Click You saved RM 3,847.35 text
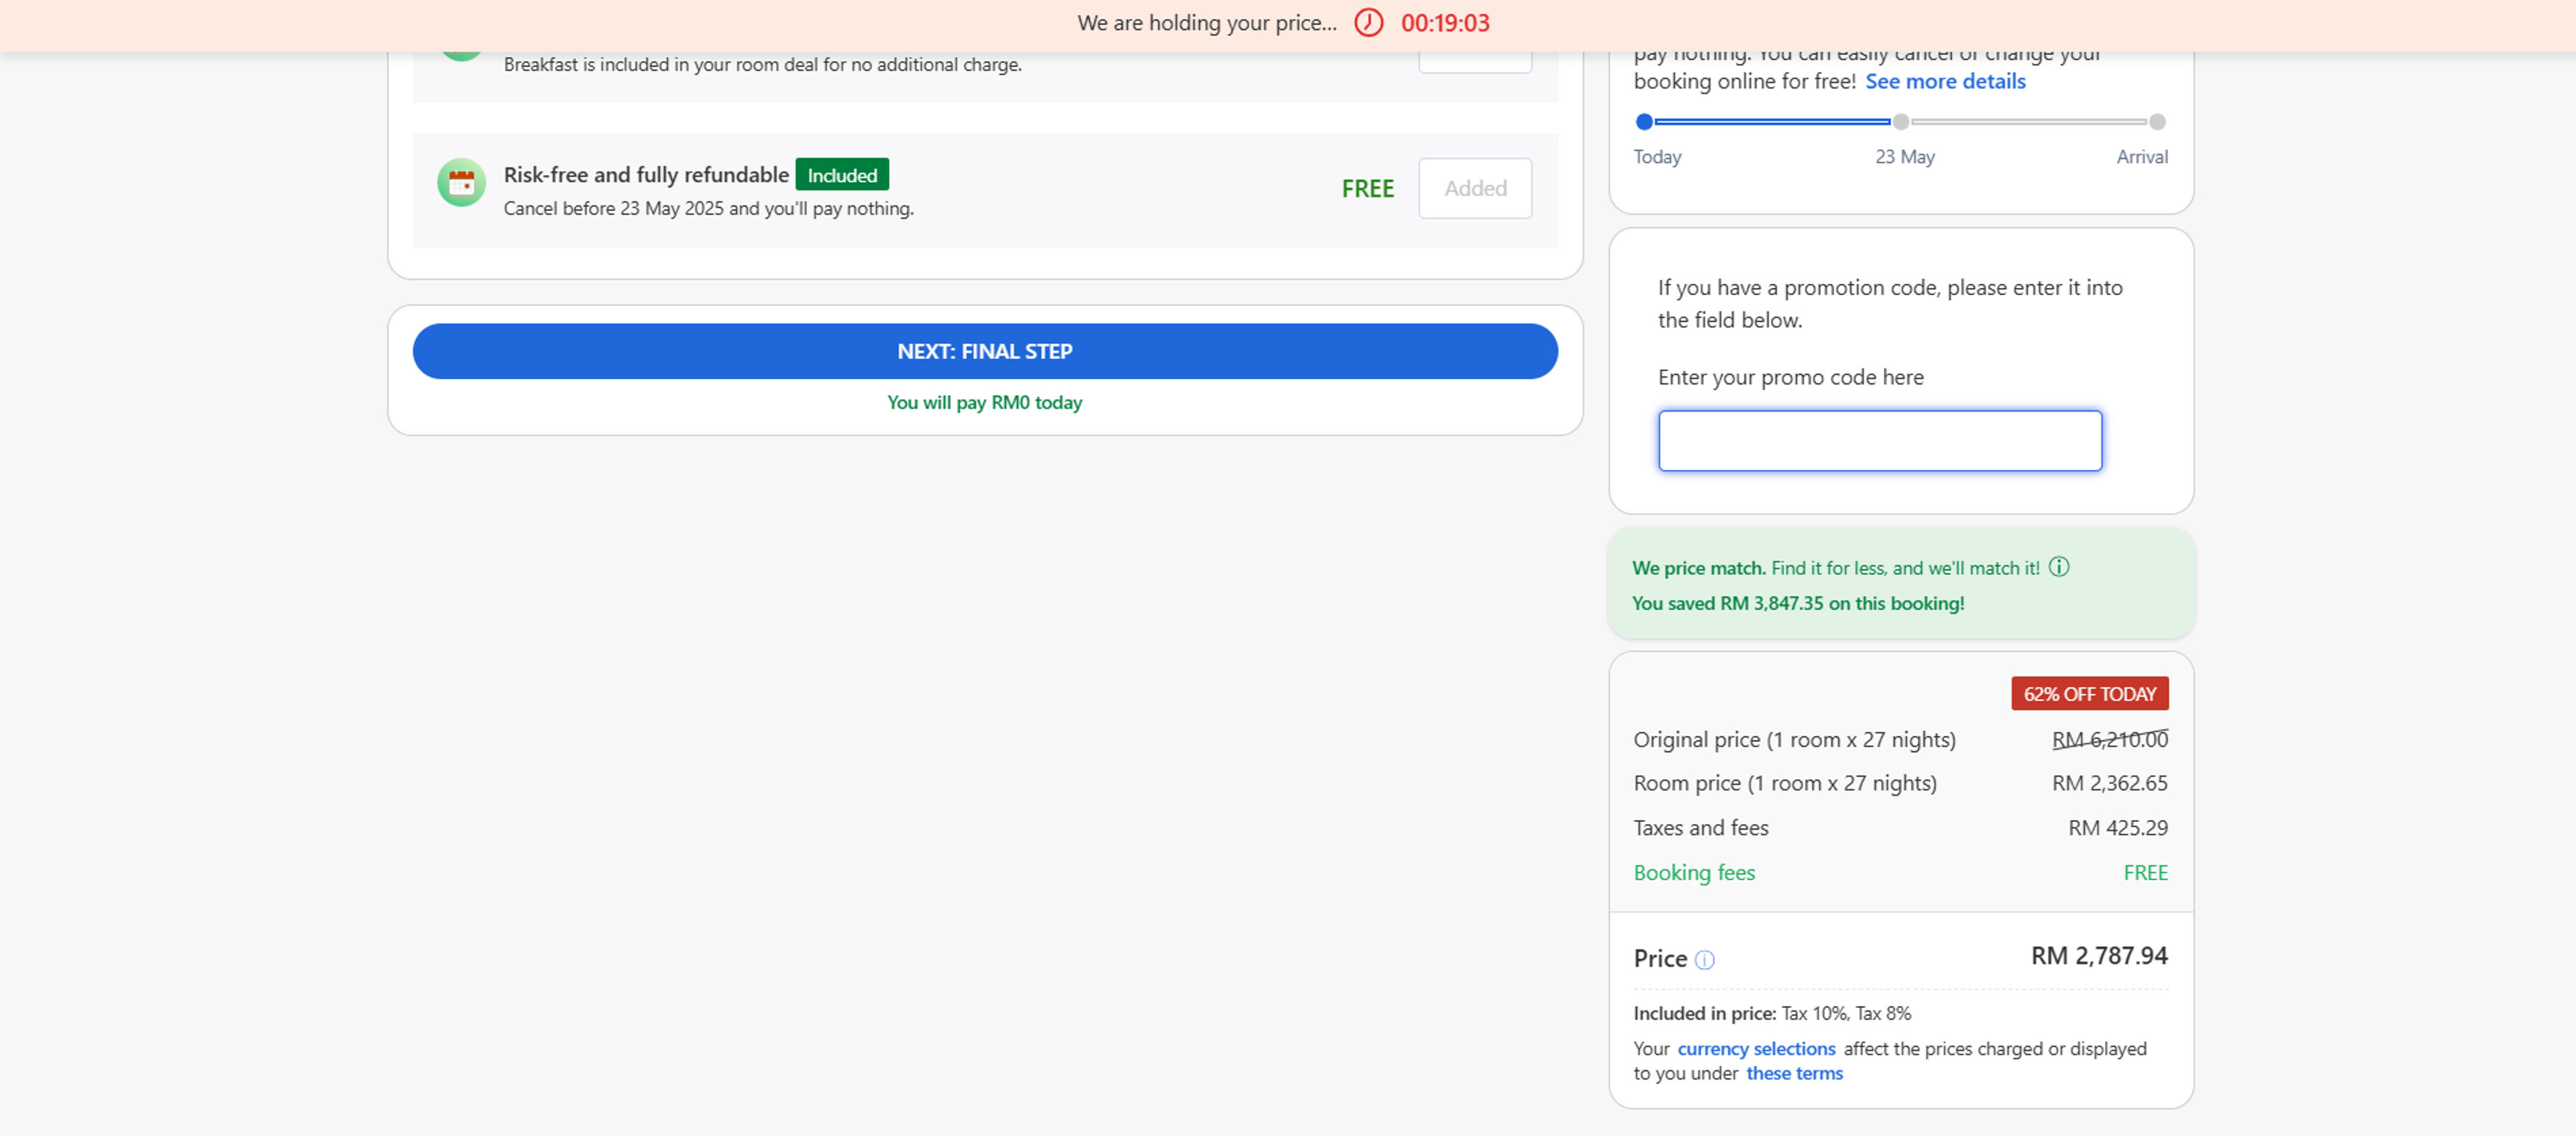2576x1136 pixels. (1798, 603)
